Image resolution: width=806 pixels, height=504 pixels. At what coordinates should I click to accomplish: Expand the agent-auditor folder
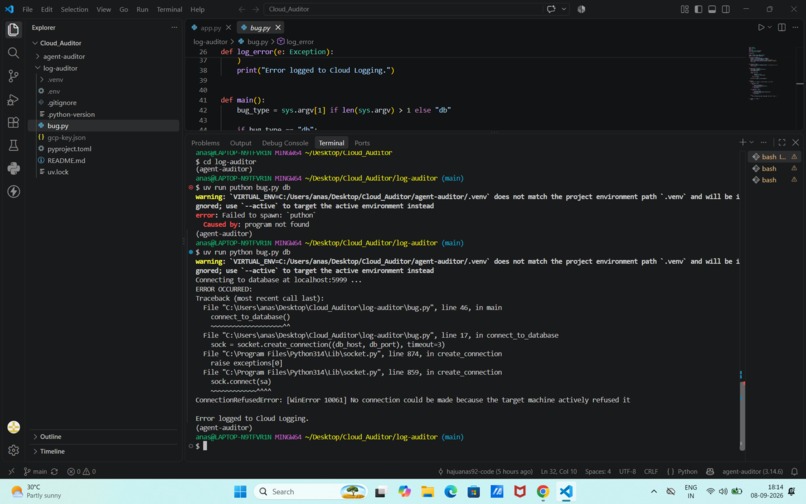coord(38,57)
